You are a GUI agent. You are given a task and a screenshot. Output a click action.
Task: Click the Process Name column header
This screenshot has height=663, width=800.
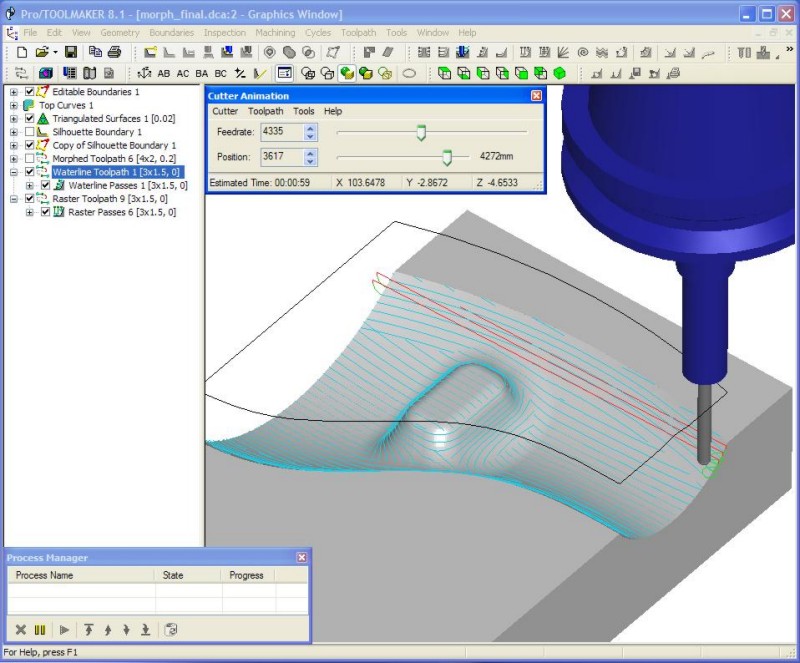tap(81, 575)
